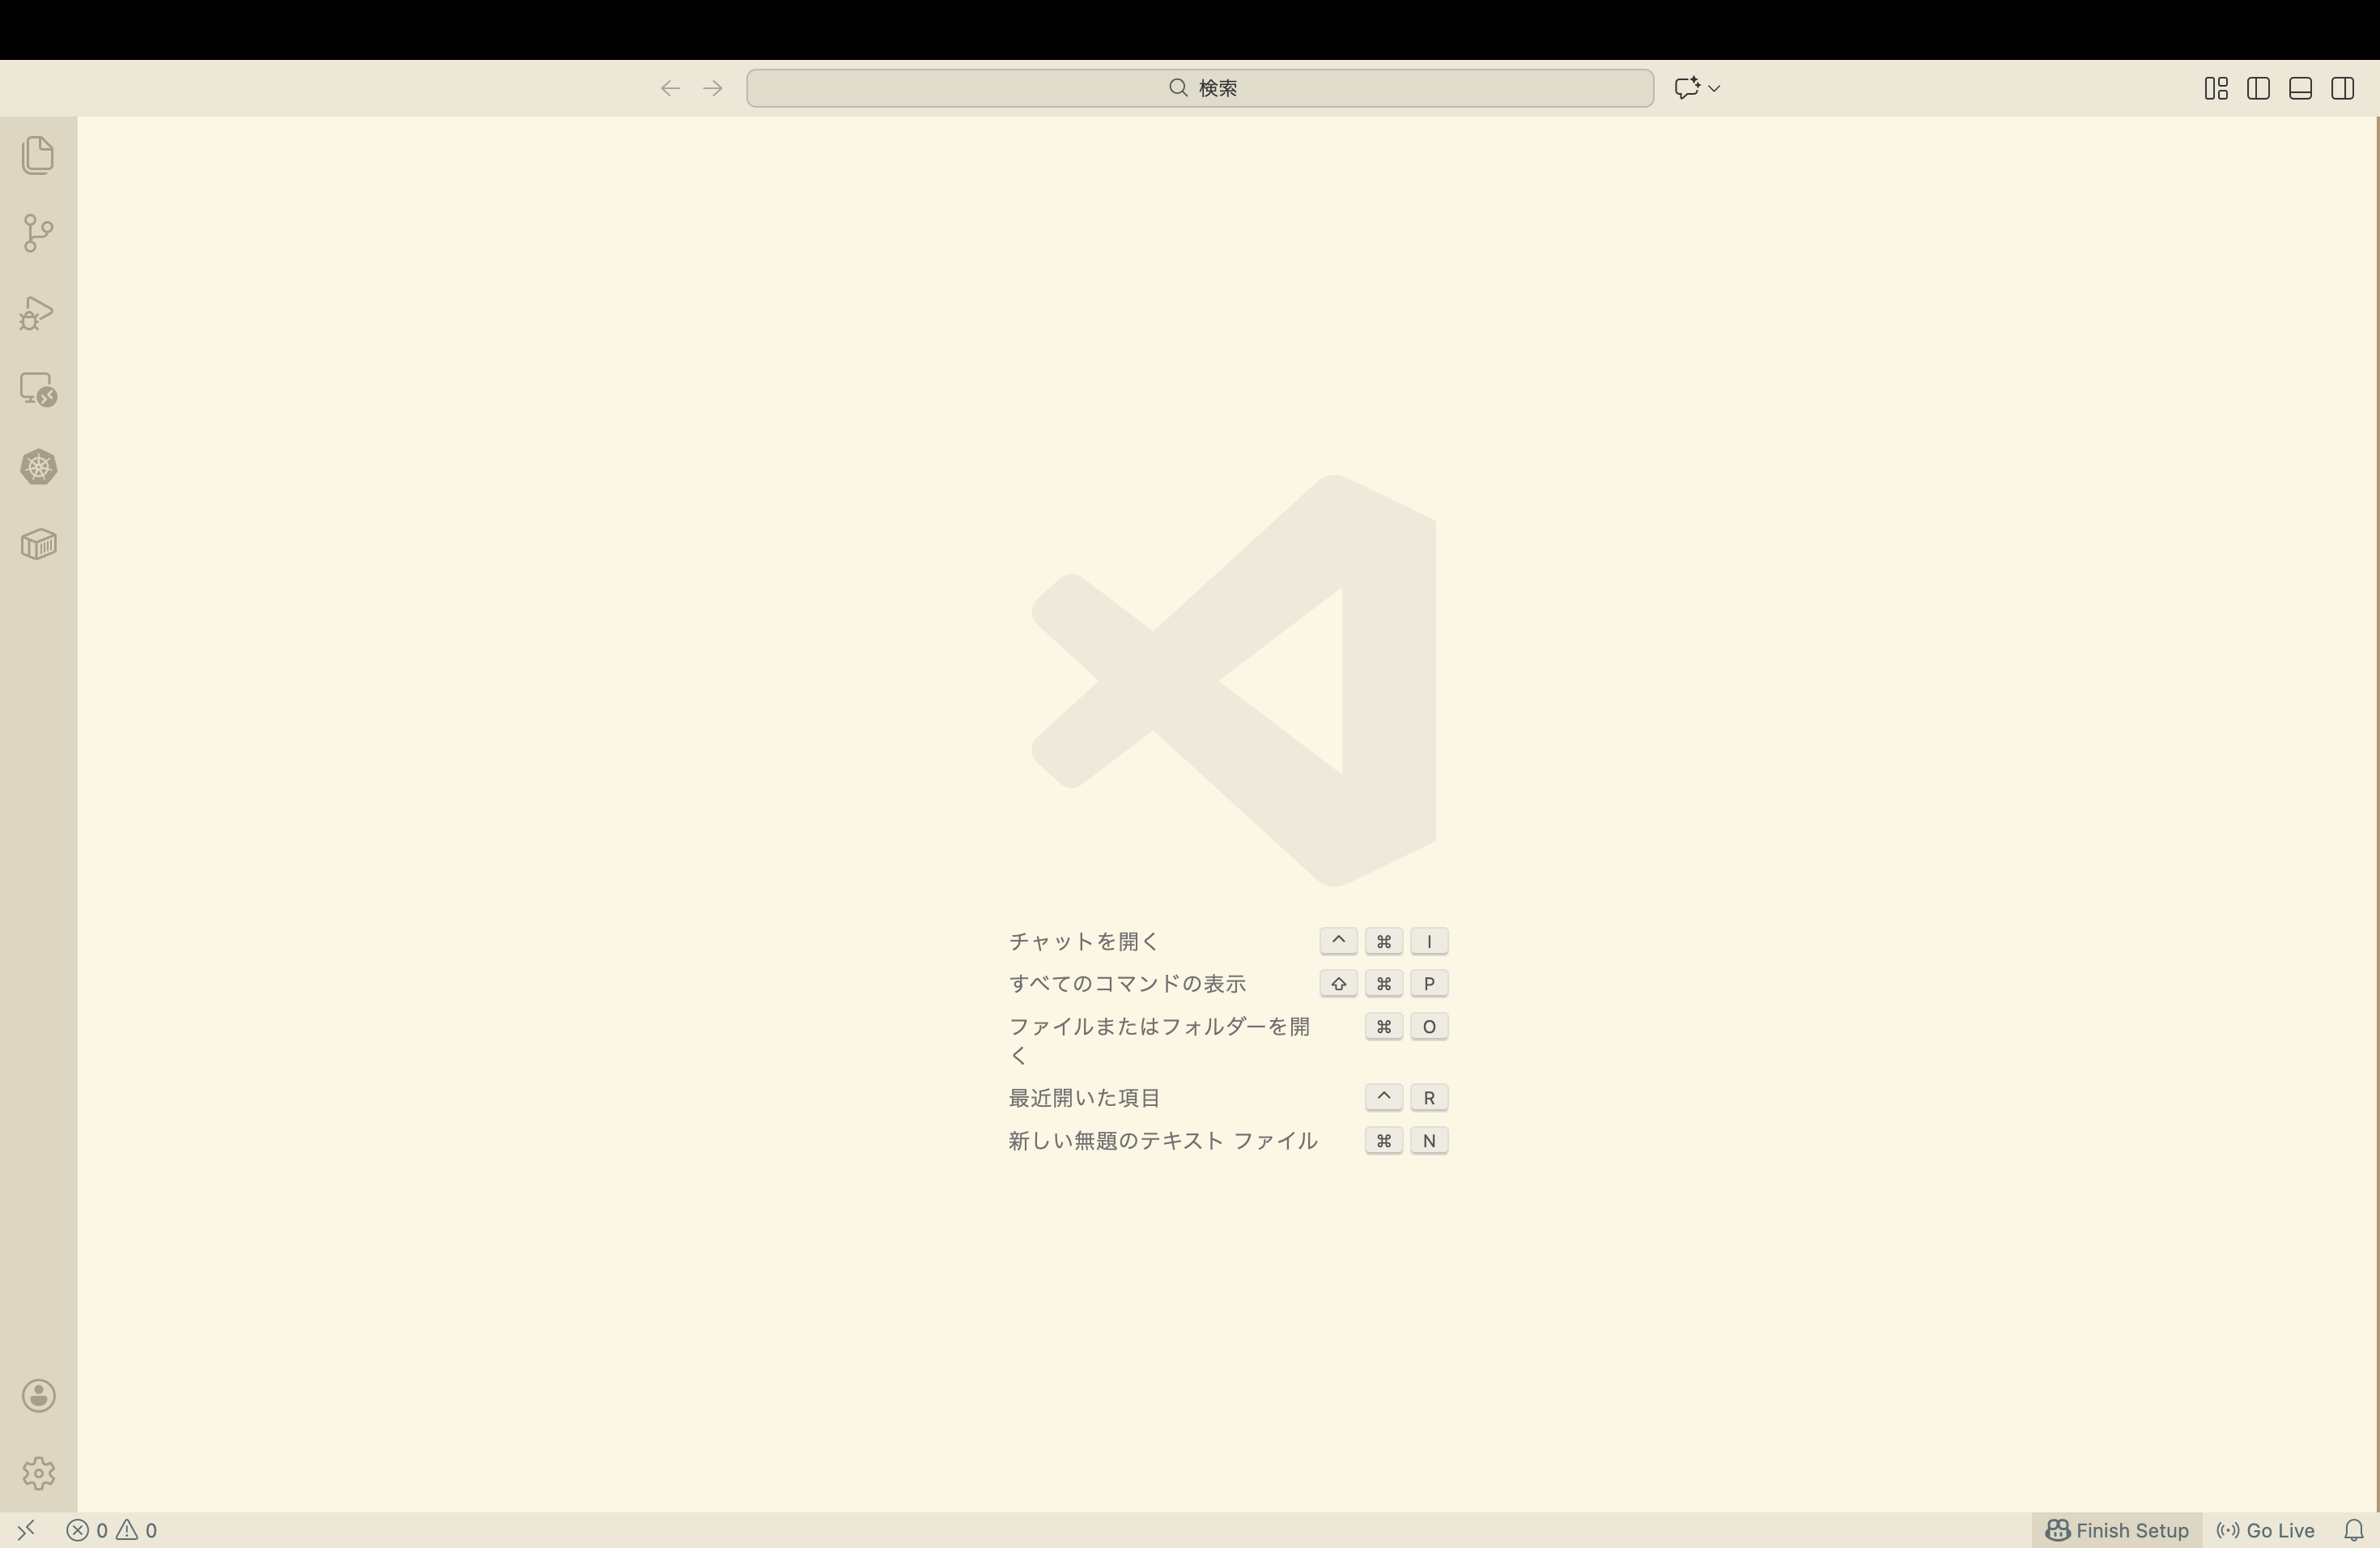This screenshot has height=1548, width=2380.
Task: Open the Kubernetes extension view
Action: [38, 467]
